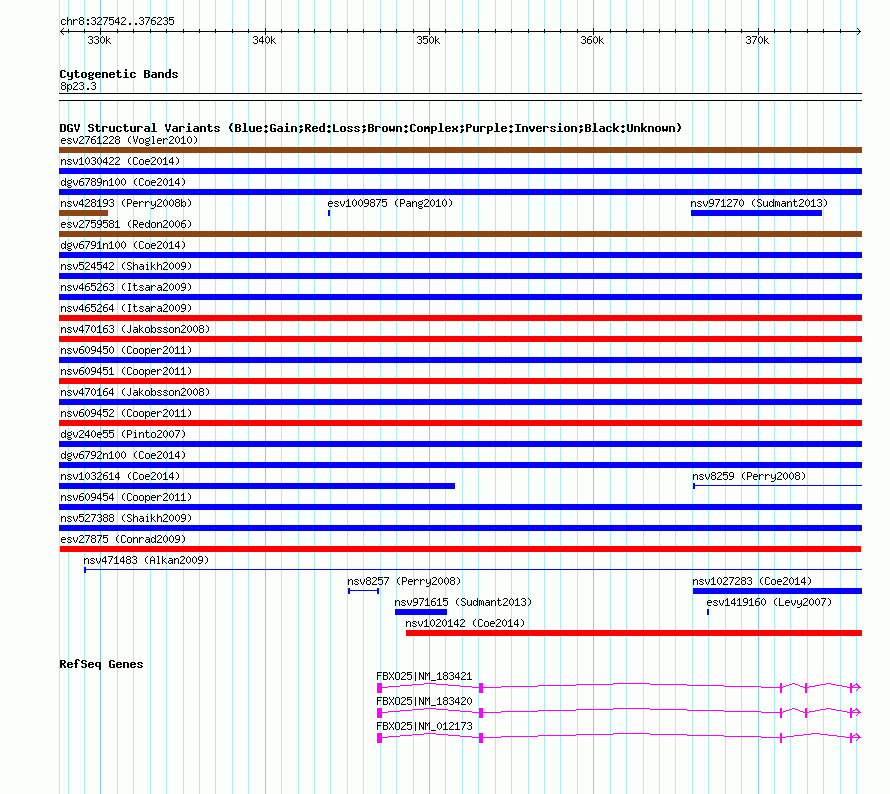Click the 350k ruler tick label
The height and width of the screenshot is (794, 890).
click(428, 40)
